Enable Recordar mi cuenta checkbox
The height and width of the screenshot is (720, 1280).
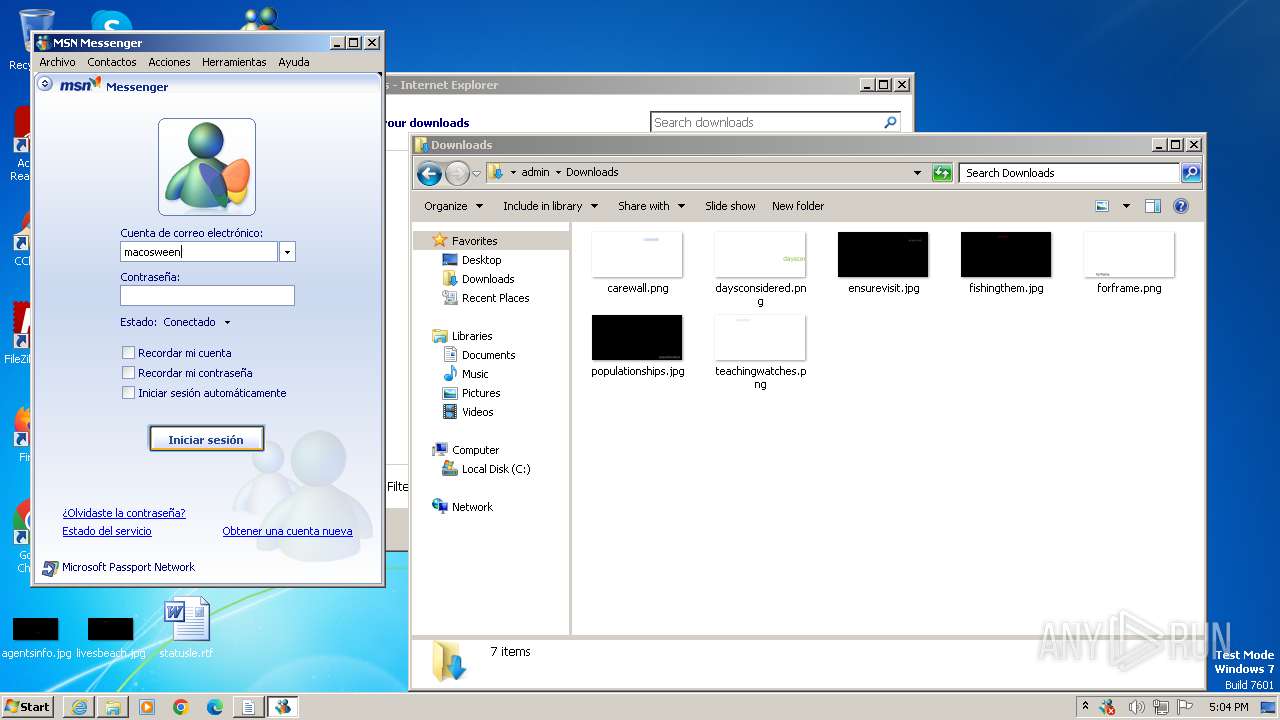tap(128, 353)
